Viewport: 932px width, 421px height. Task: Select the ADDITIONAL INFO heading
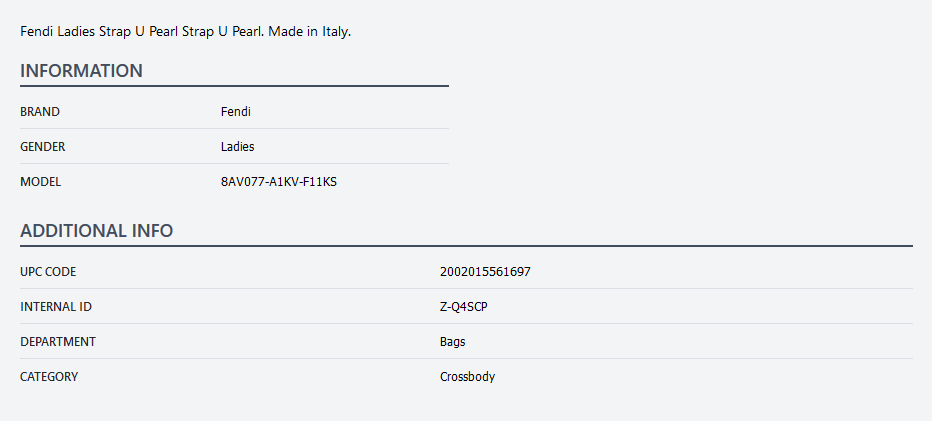(x=97, y=231)
